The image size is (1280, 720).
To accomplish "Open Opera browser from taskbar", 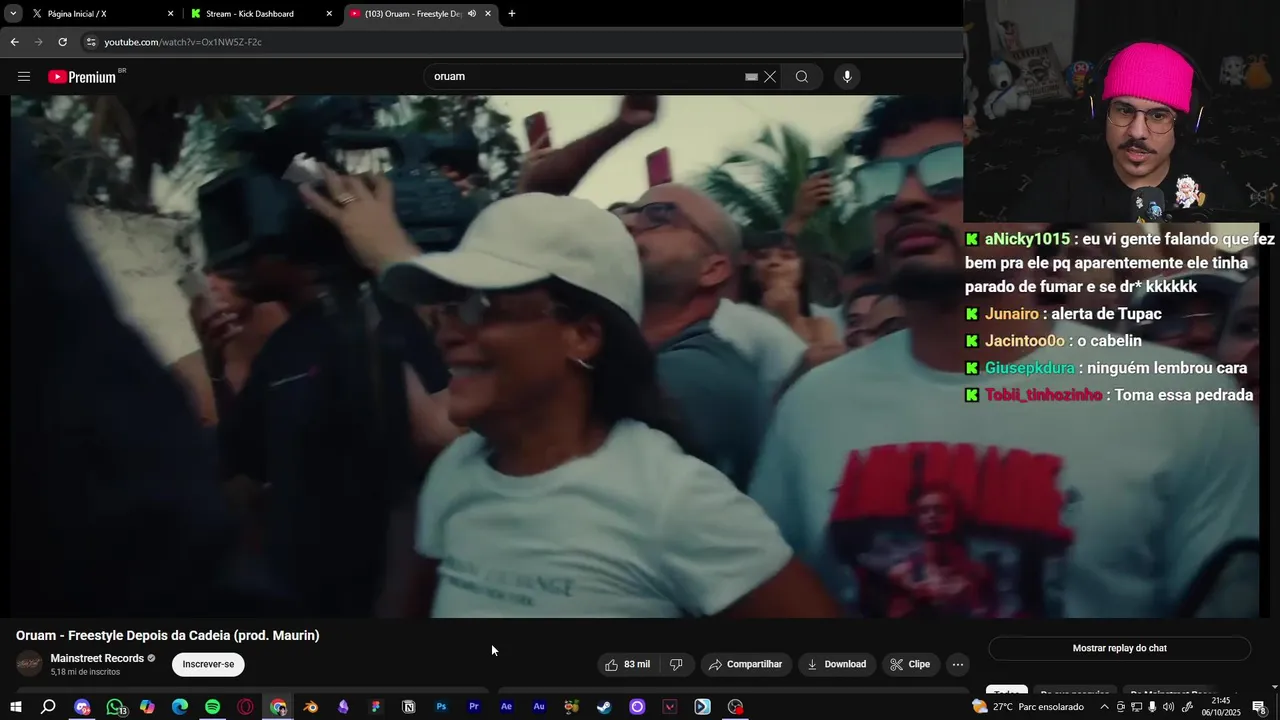I will coord(246,707).
